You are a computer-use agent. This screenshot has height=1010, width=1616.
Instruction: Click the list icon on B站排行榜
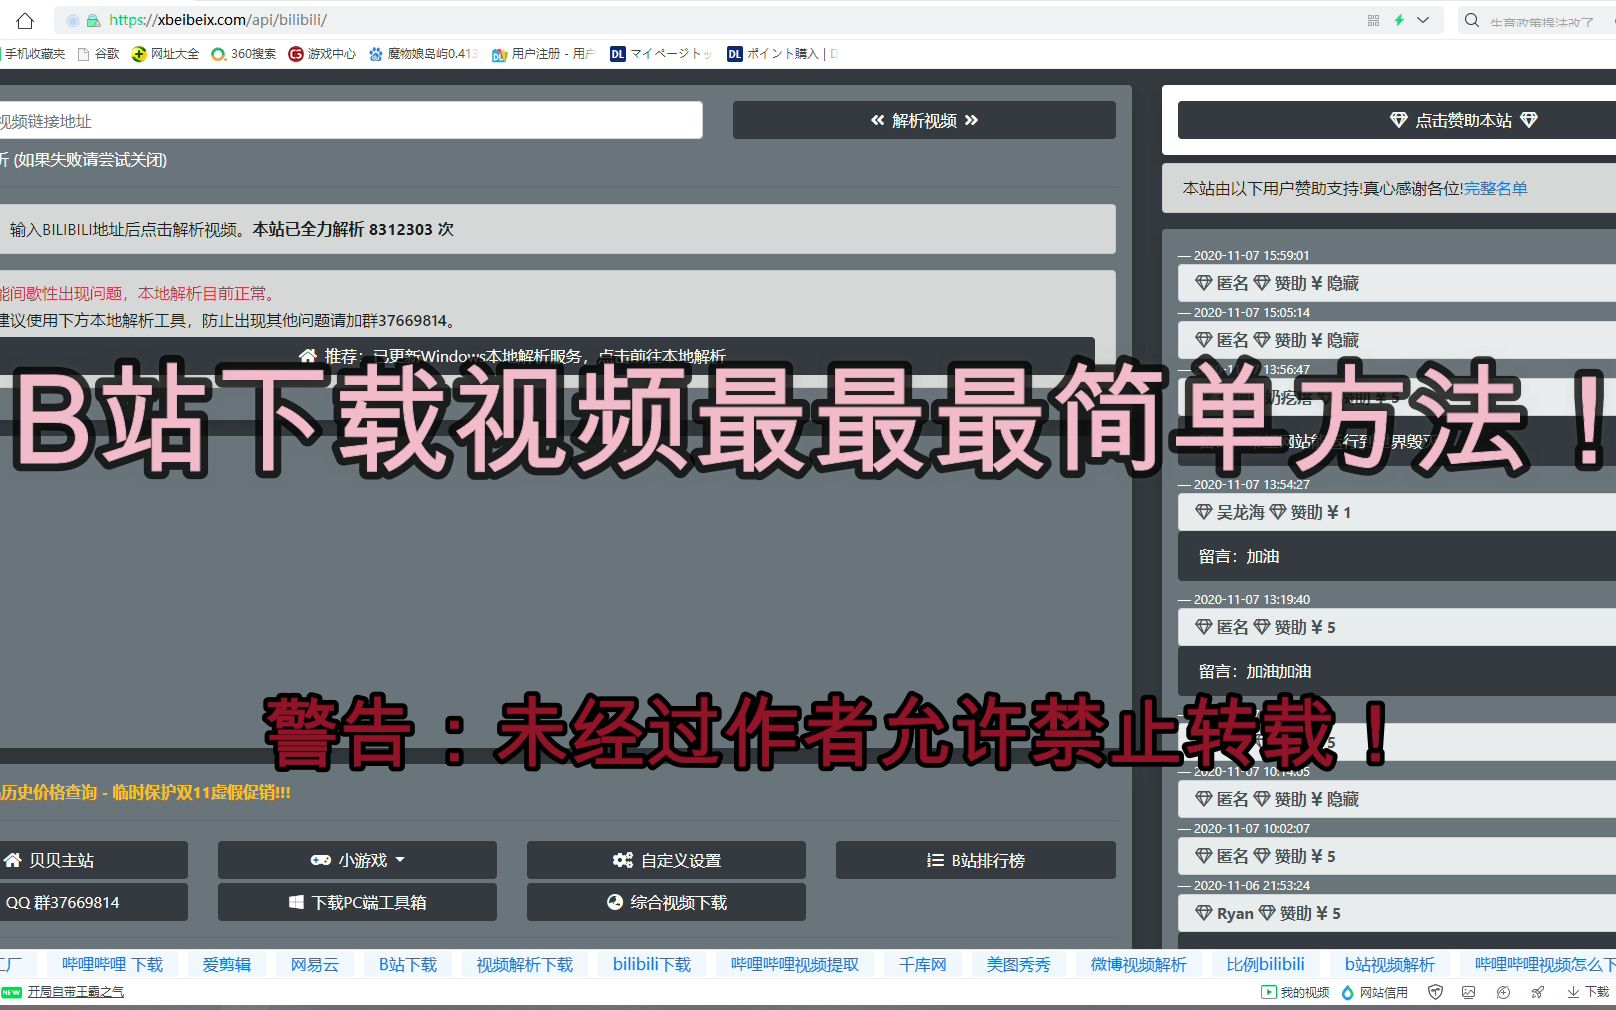tap(935, 860)
